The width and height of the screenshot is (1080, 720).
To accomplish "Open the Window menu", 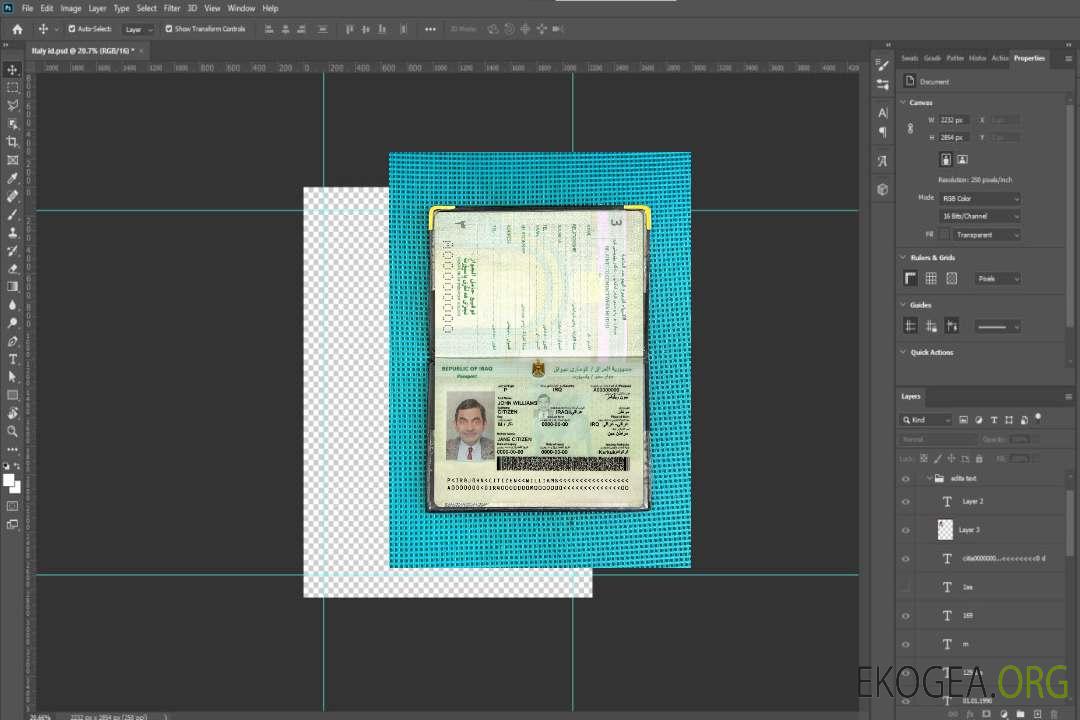I will [x=241, y=8].
